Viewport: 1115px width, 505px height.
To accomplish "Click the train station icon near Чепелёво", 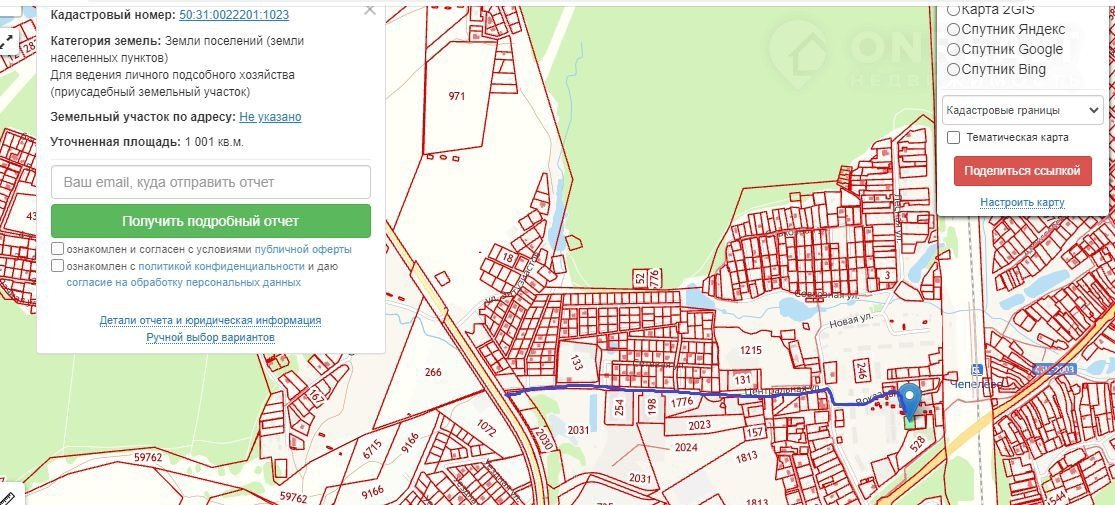I will point(975,369).
